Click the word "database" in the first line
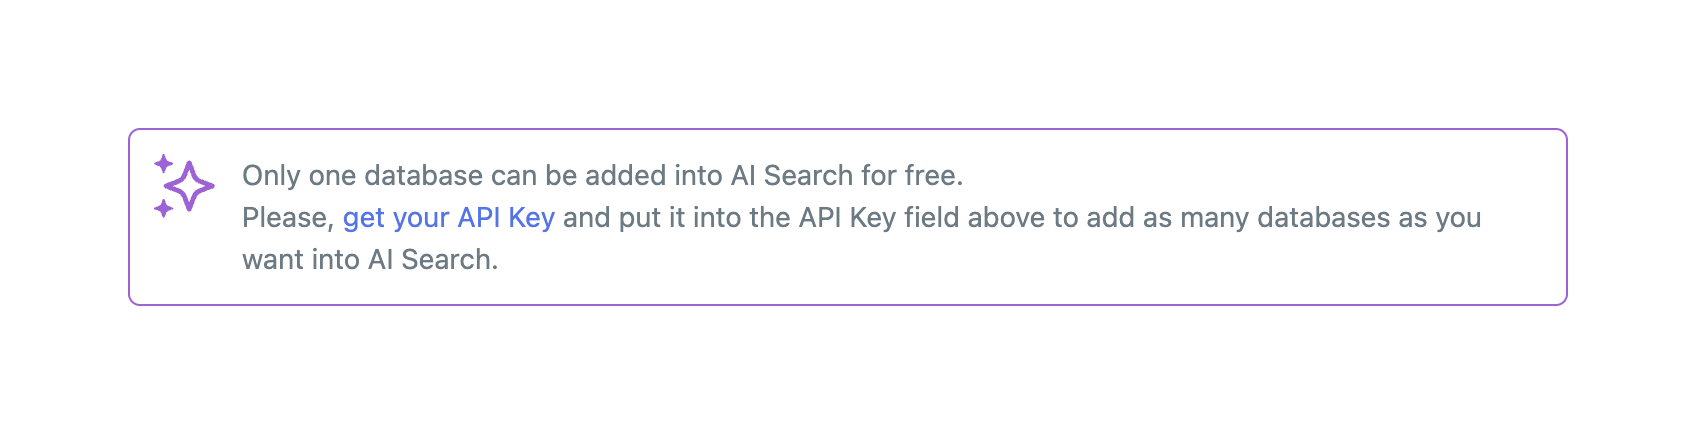 point(424,176)
